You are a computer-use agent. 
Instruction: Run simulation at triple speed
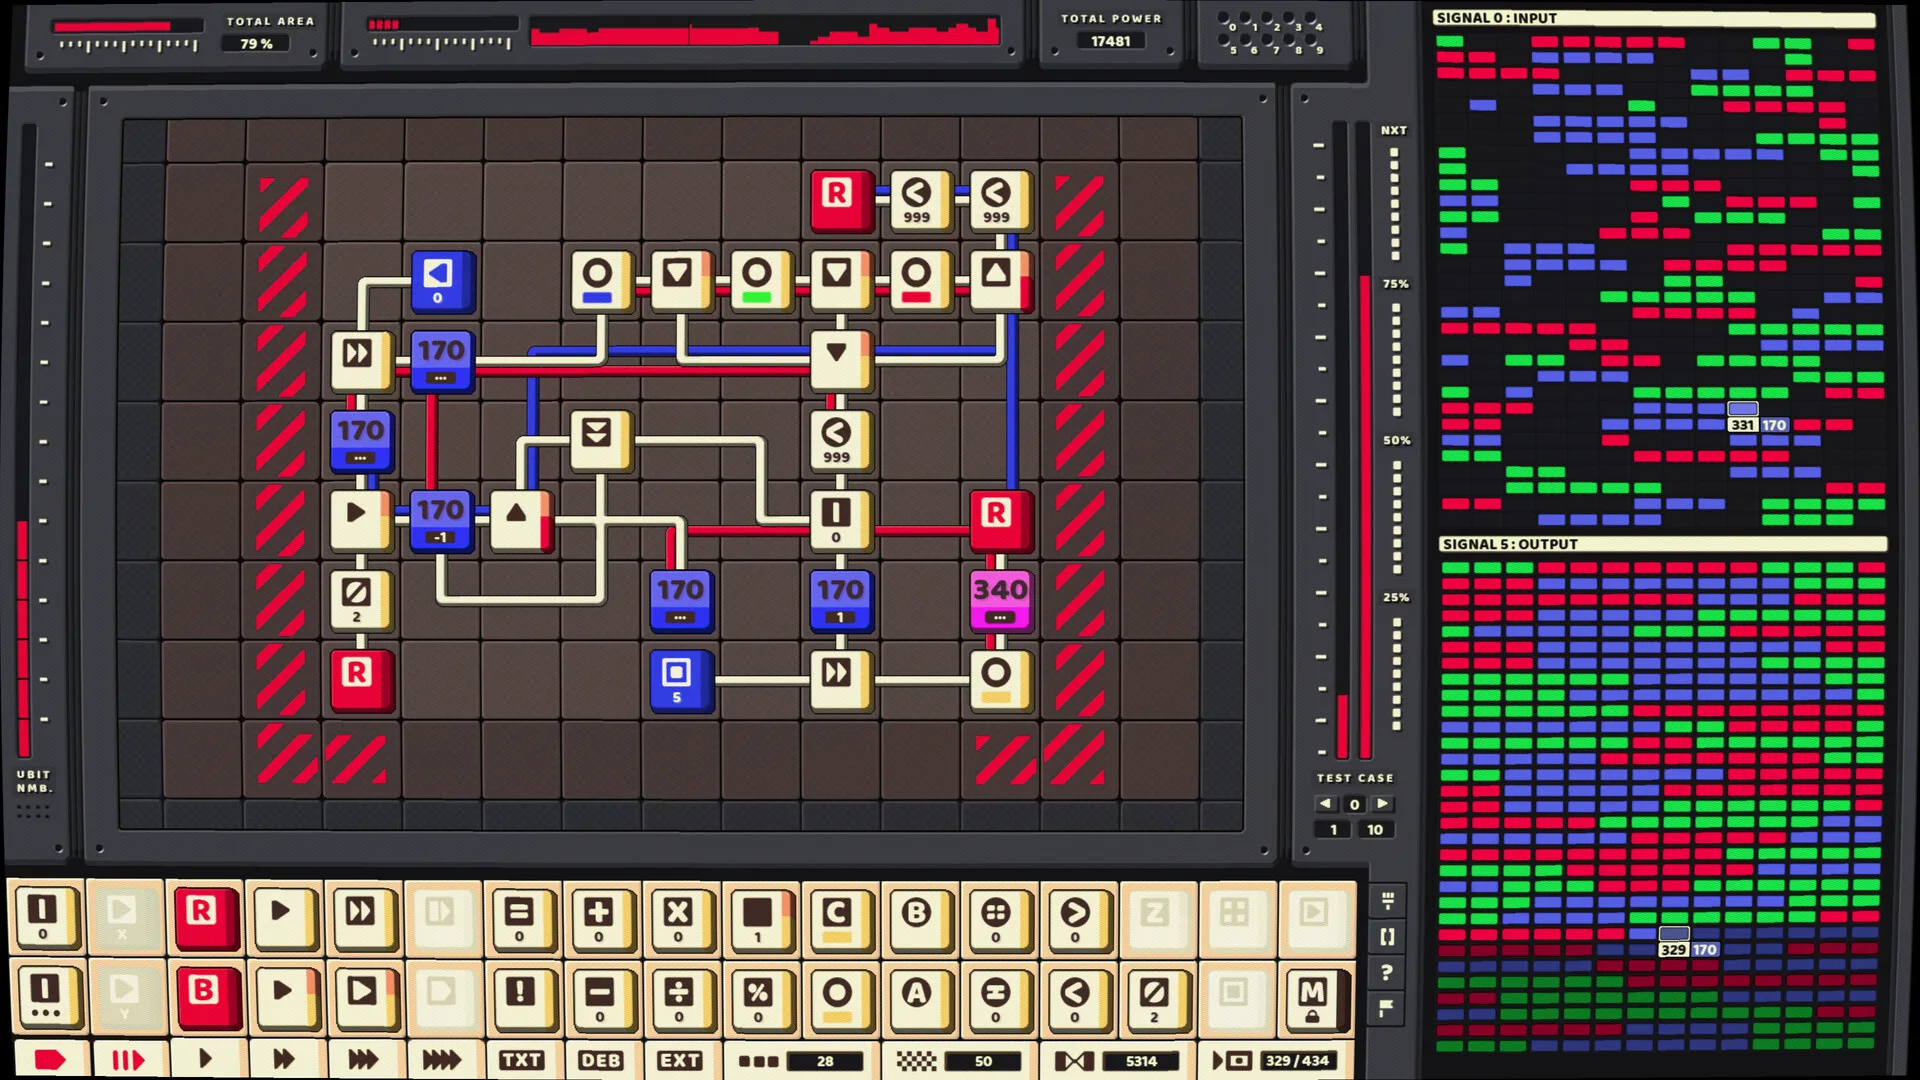click(x=363, y=1060)
